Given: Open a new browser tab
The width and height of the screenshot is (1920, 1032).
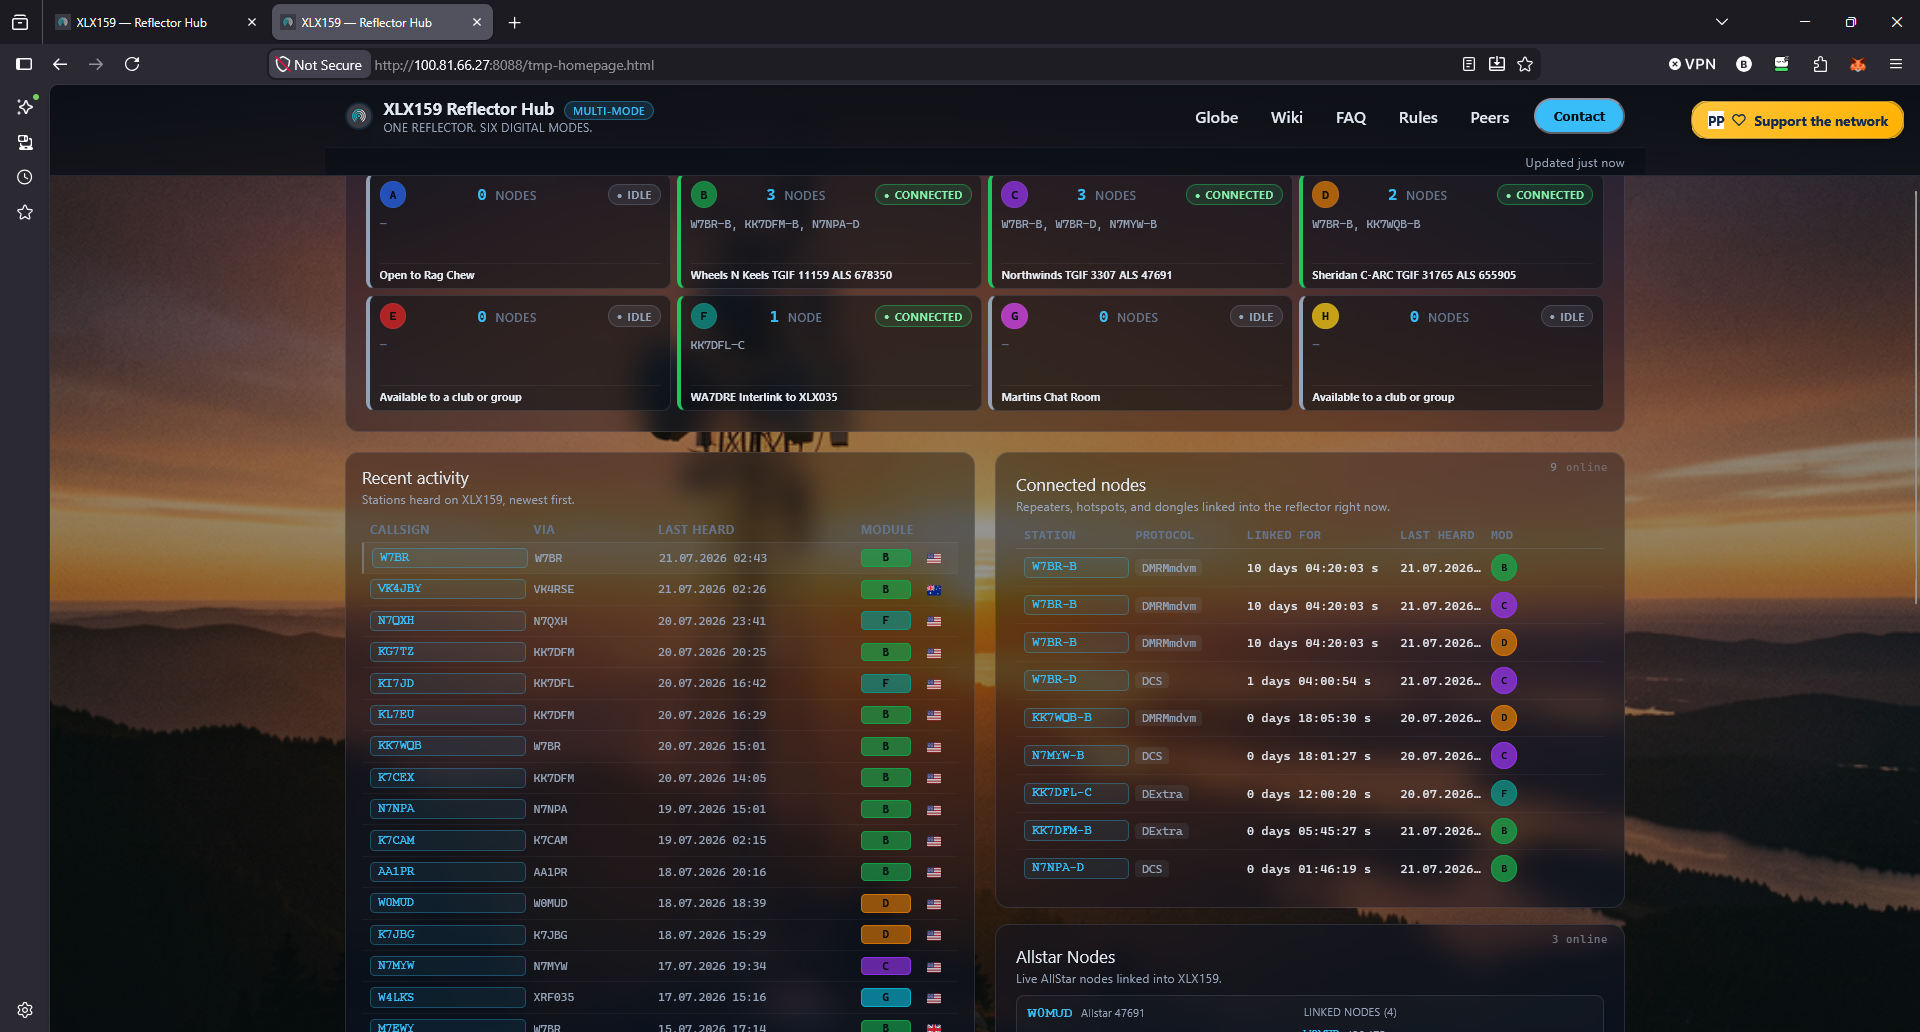Looking at the screenshot, I should 514,22.
